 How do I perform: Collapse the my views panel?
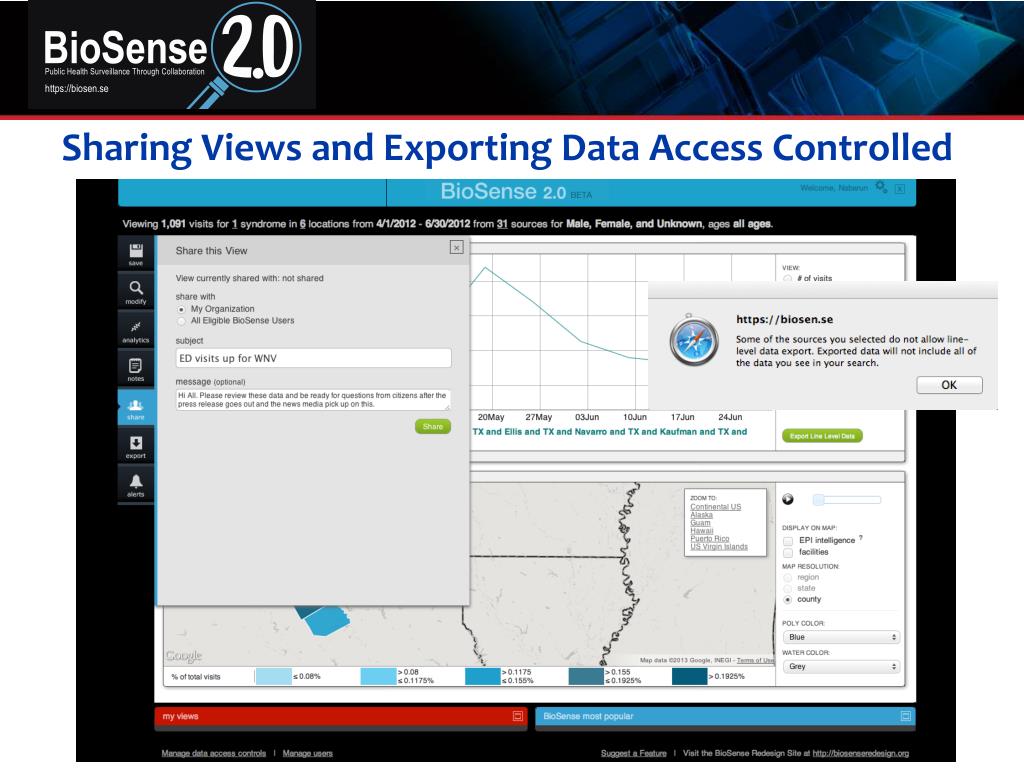pos(518,716)
